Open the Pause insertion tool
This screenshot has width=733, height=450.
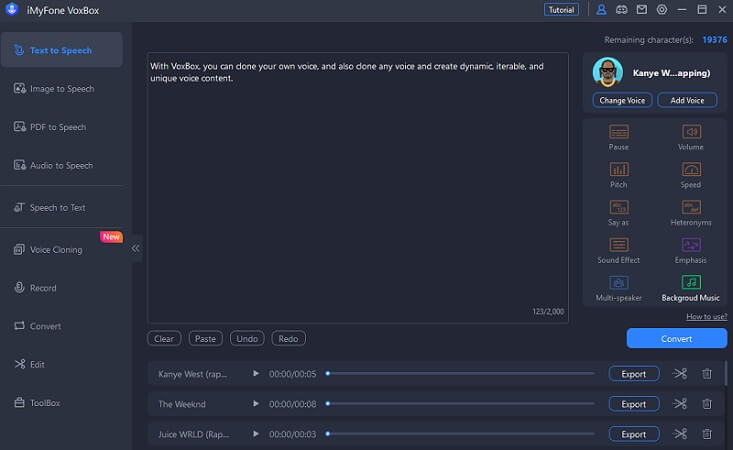[618, 137]
